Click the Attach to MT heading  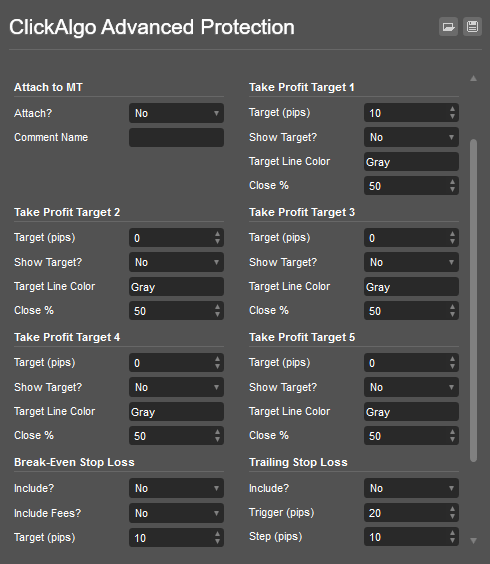click(x=48, y=87)
